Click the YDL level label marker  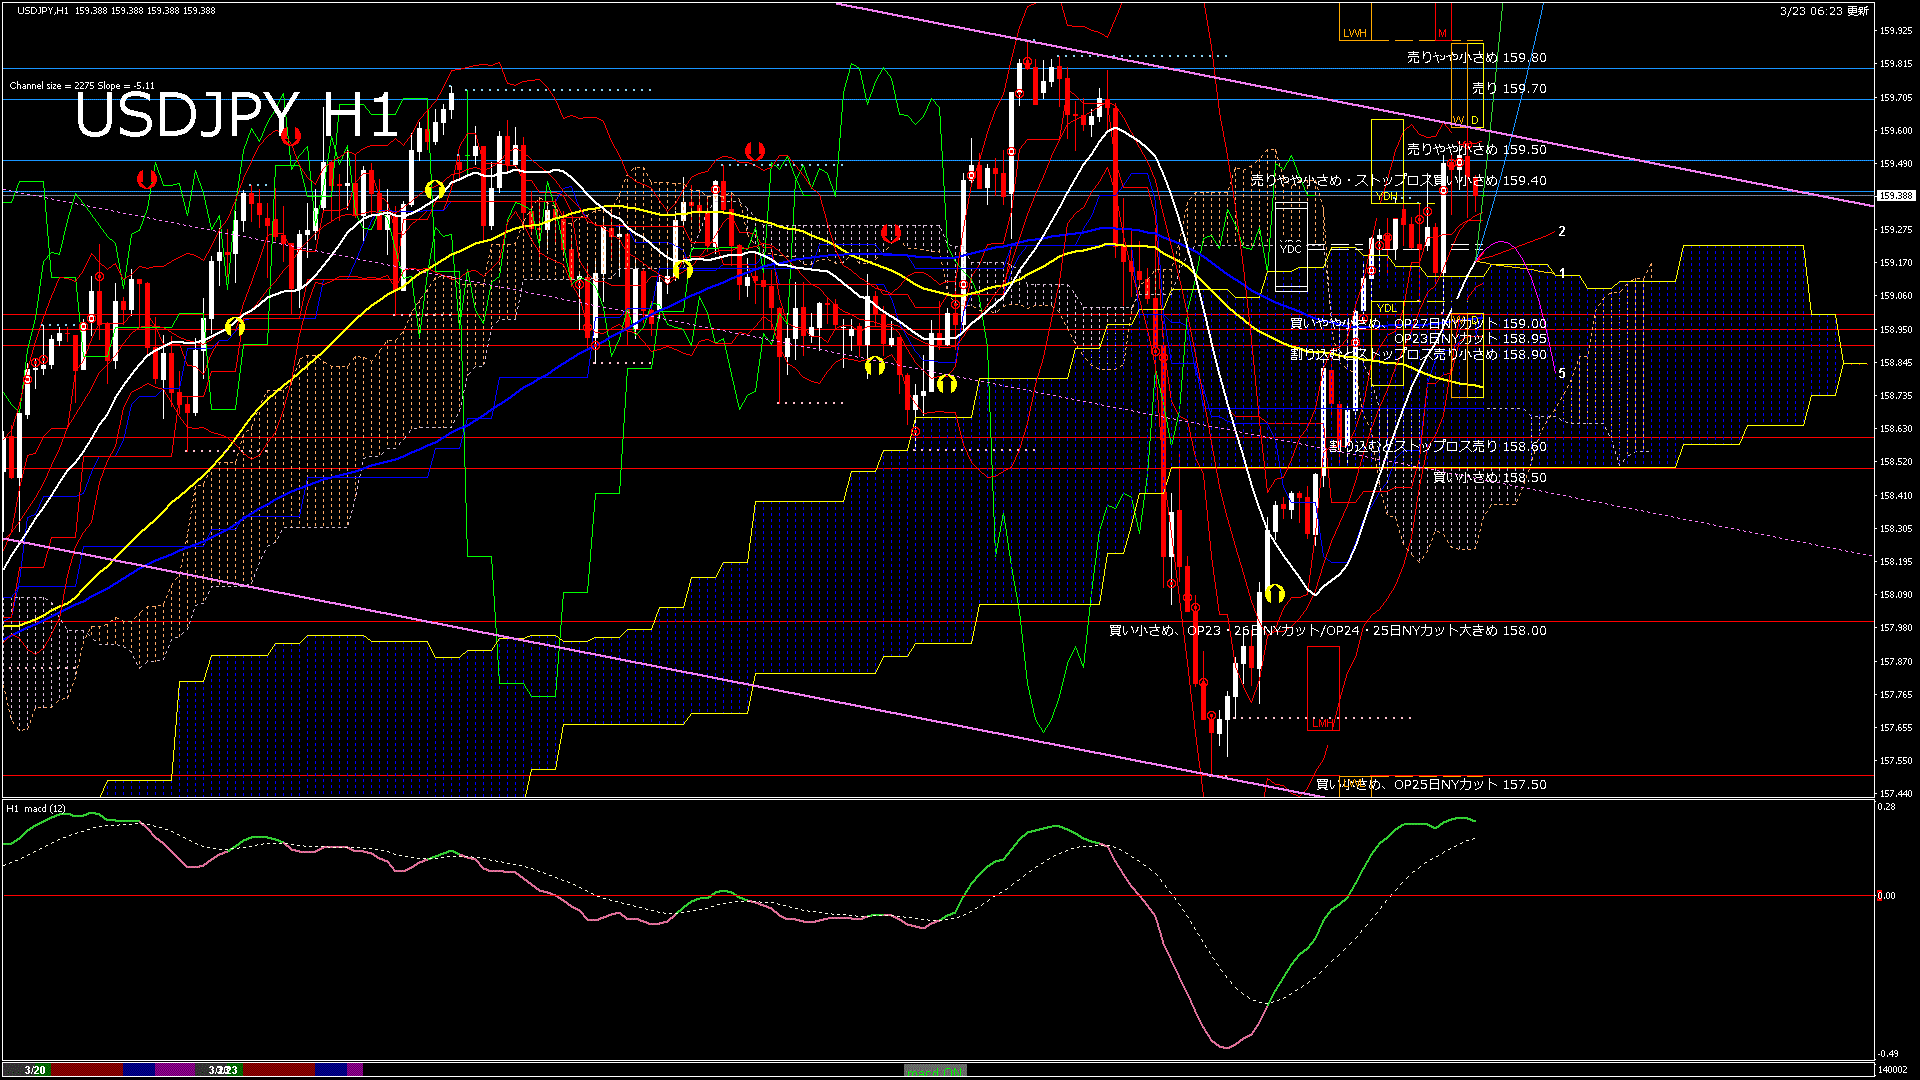pos(1388,308)
